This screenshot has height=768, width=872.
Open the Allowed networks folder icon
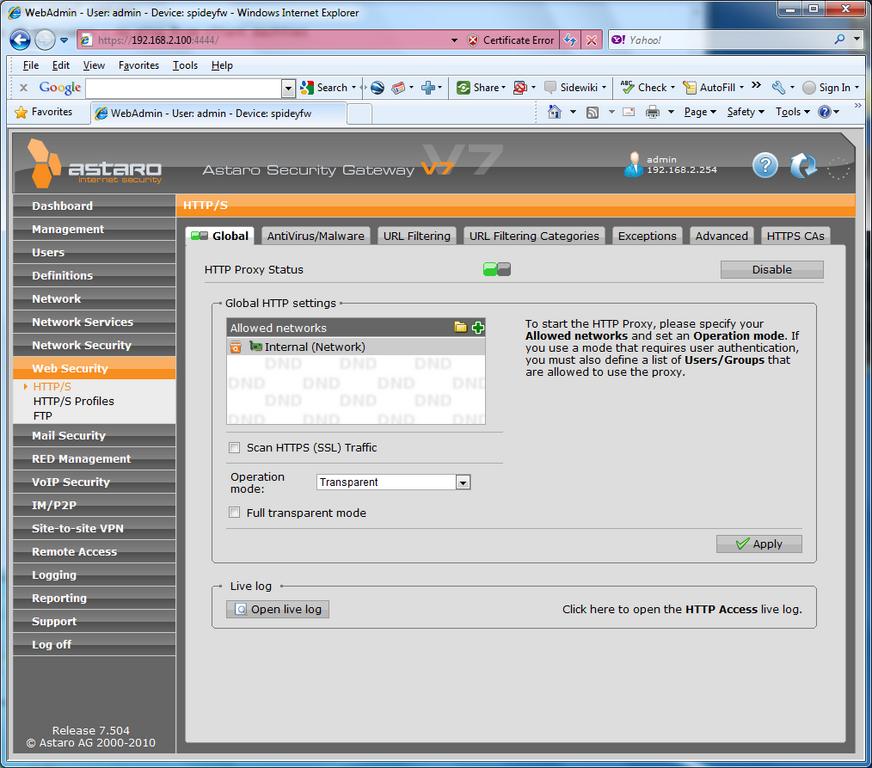coord(460,327)
